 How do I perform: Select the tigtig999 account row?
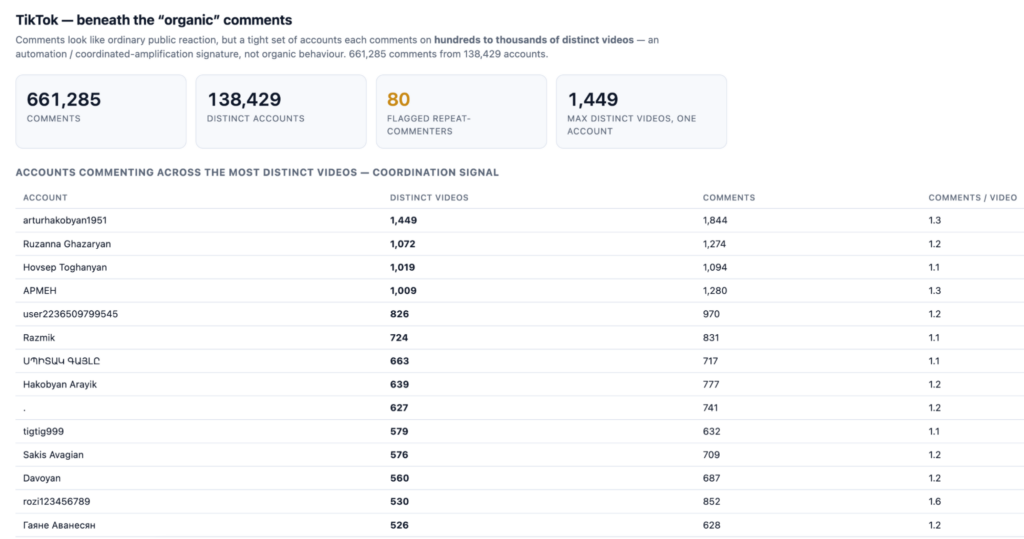[x=520, y=431]
